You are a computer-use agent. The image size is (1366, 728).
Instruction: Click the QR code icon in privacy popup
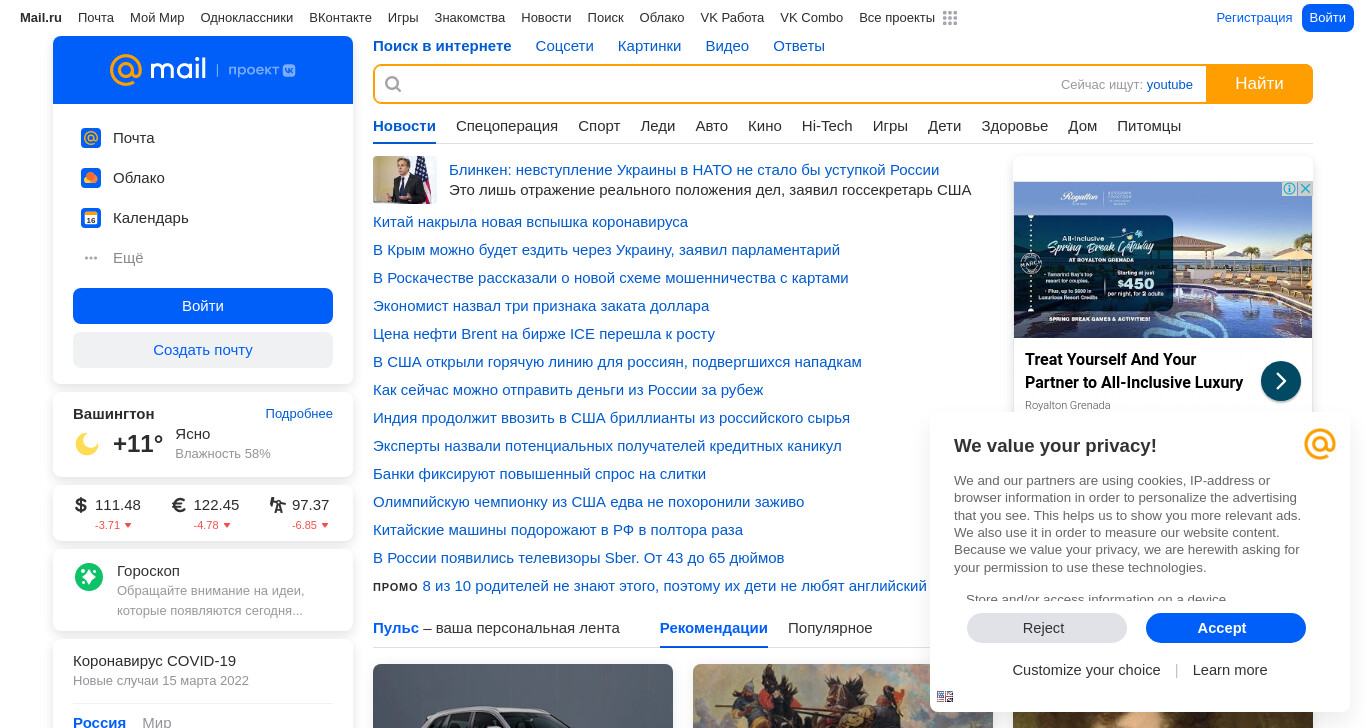(x=945, y=697)
